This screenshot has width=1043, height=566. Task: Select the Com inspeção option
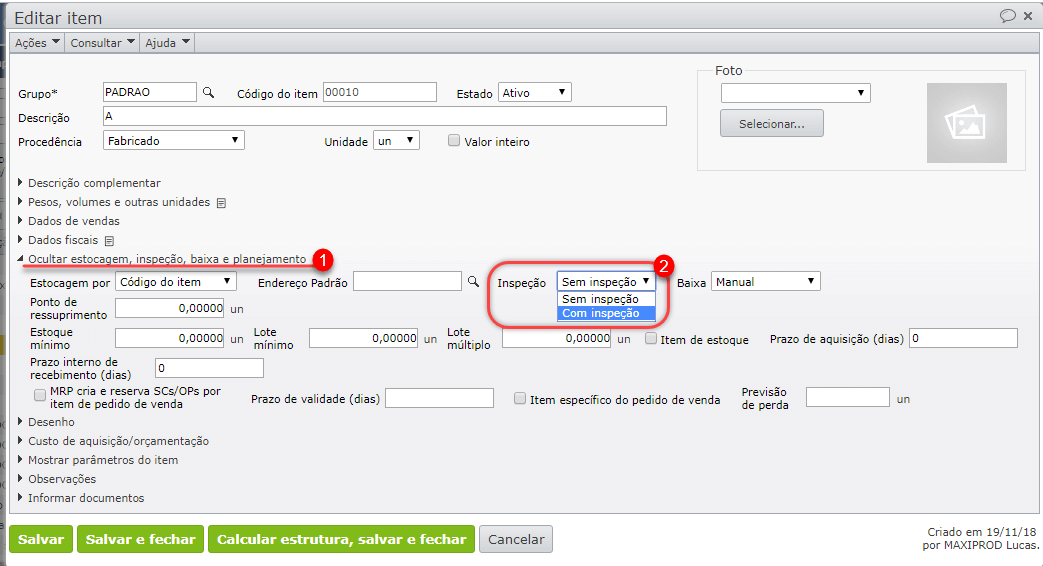coord(606,313)
